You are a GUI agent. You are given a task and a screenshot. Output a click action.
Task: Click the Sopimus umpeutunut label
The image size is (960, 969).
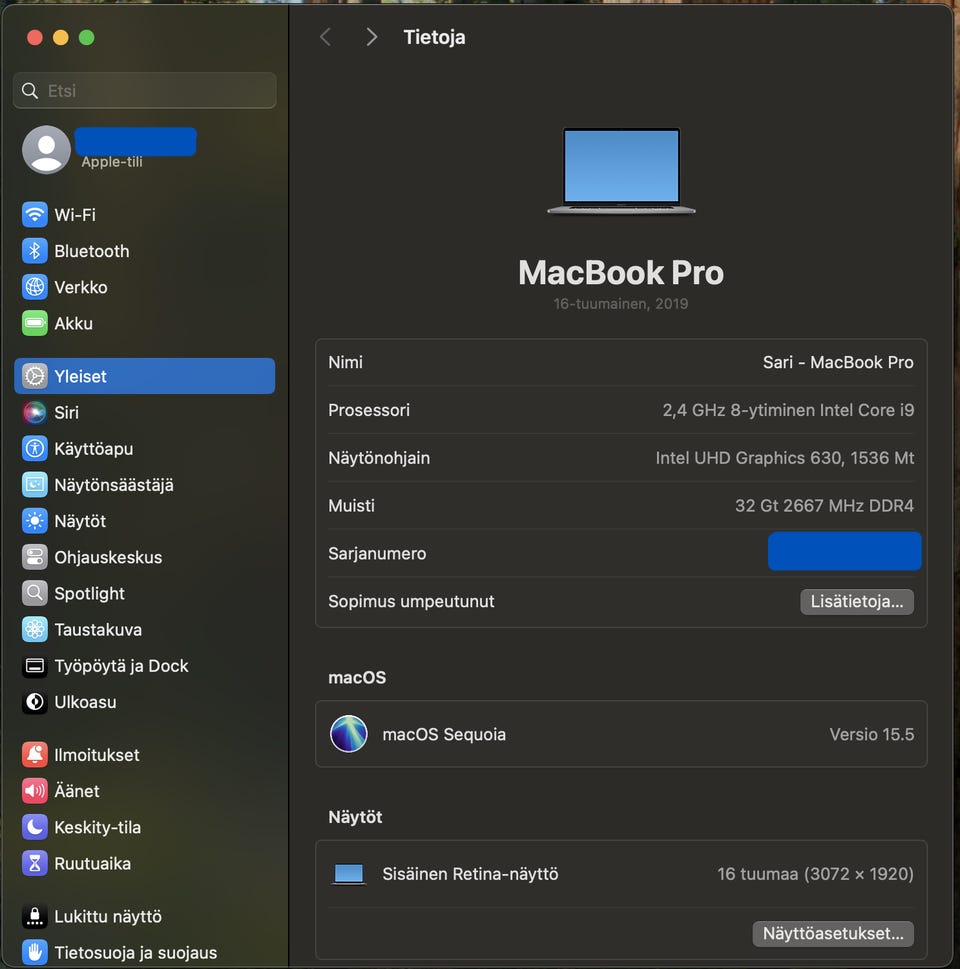(411, 601)
